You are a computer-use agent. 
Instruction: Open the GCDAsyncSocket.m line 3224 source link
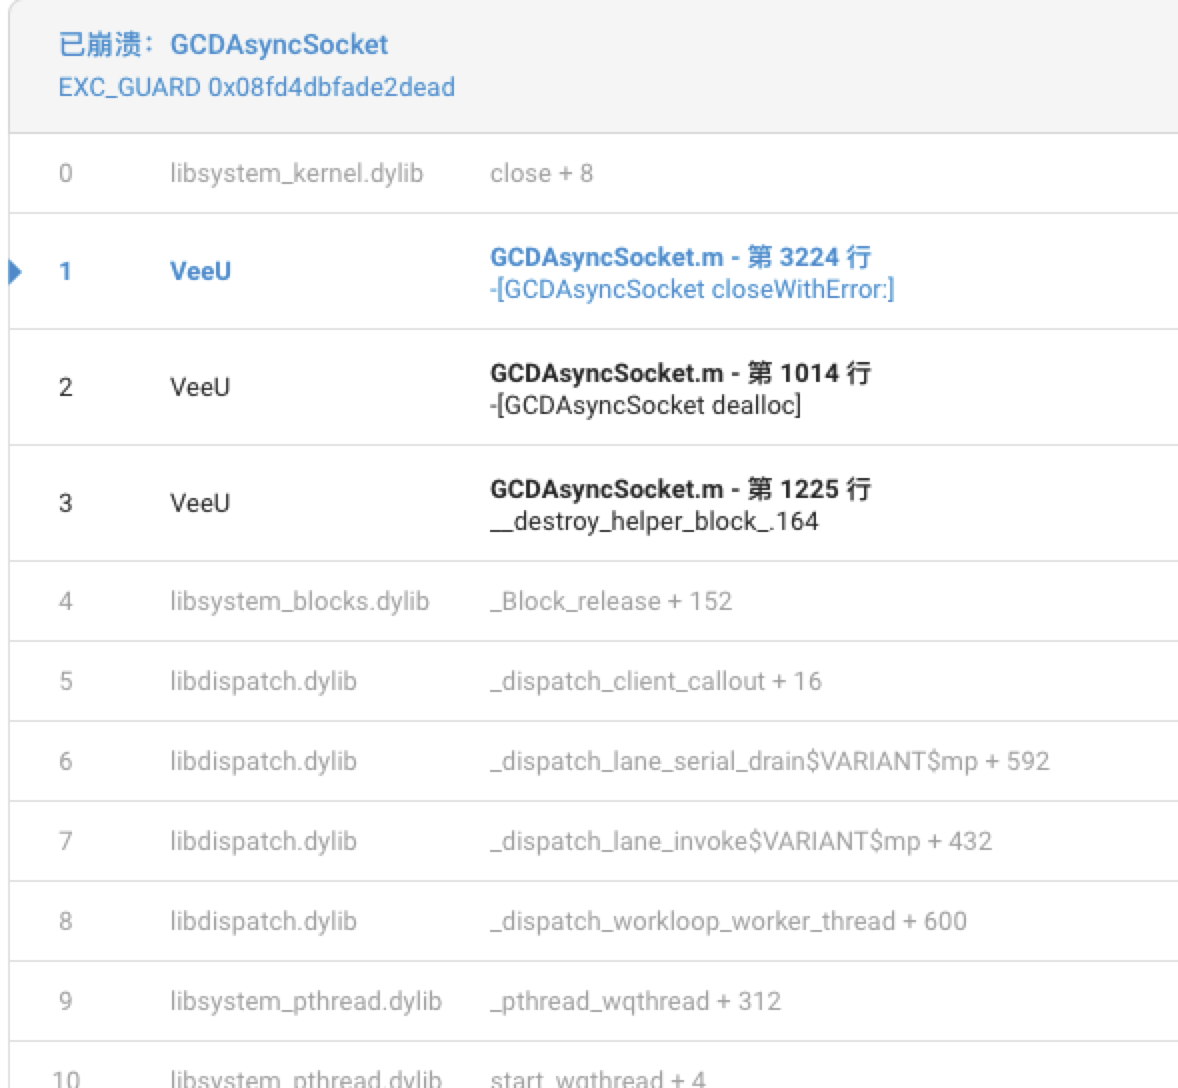[x=678, y=256]
